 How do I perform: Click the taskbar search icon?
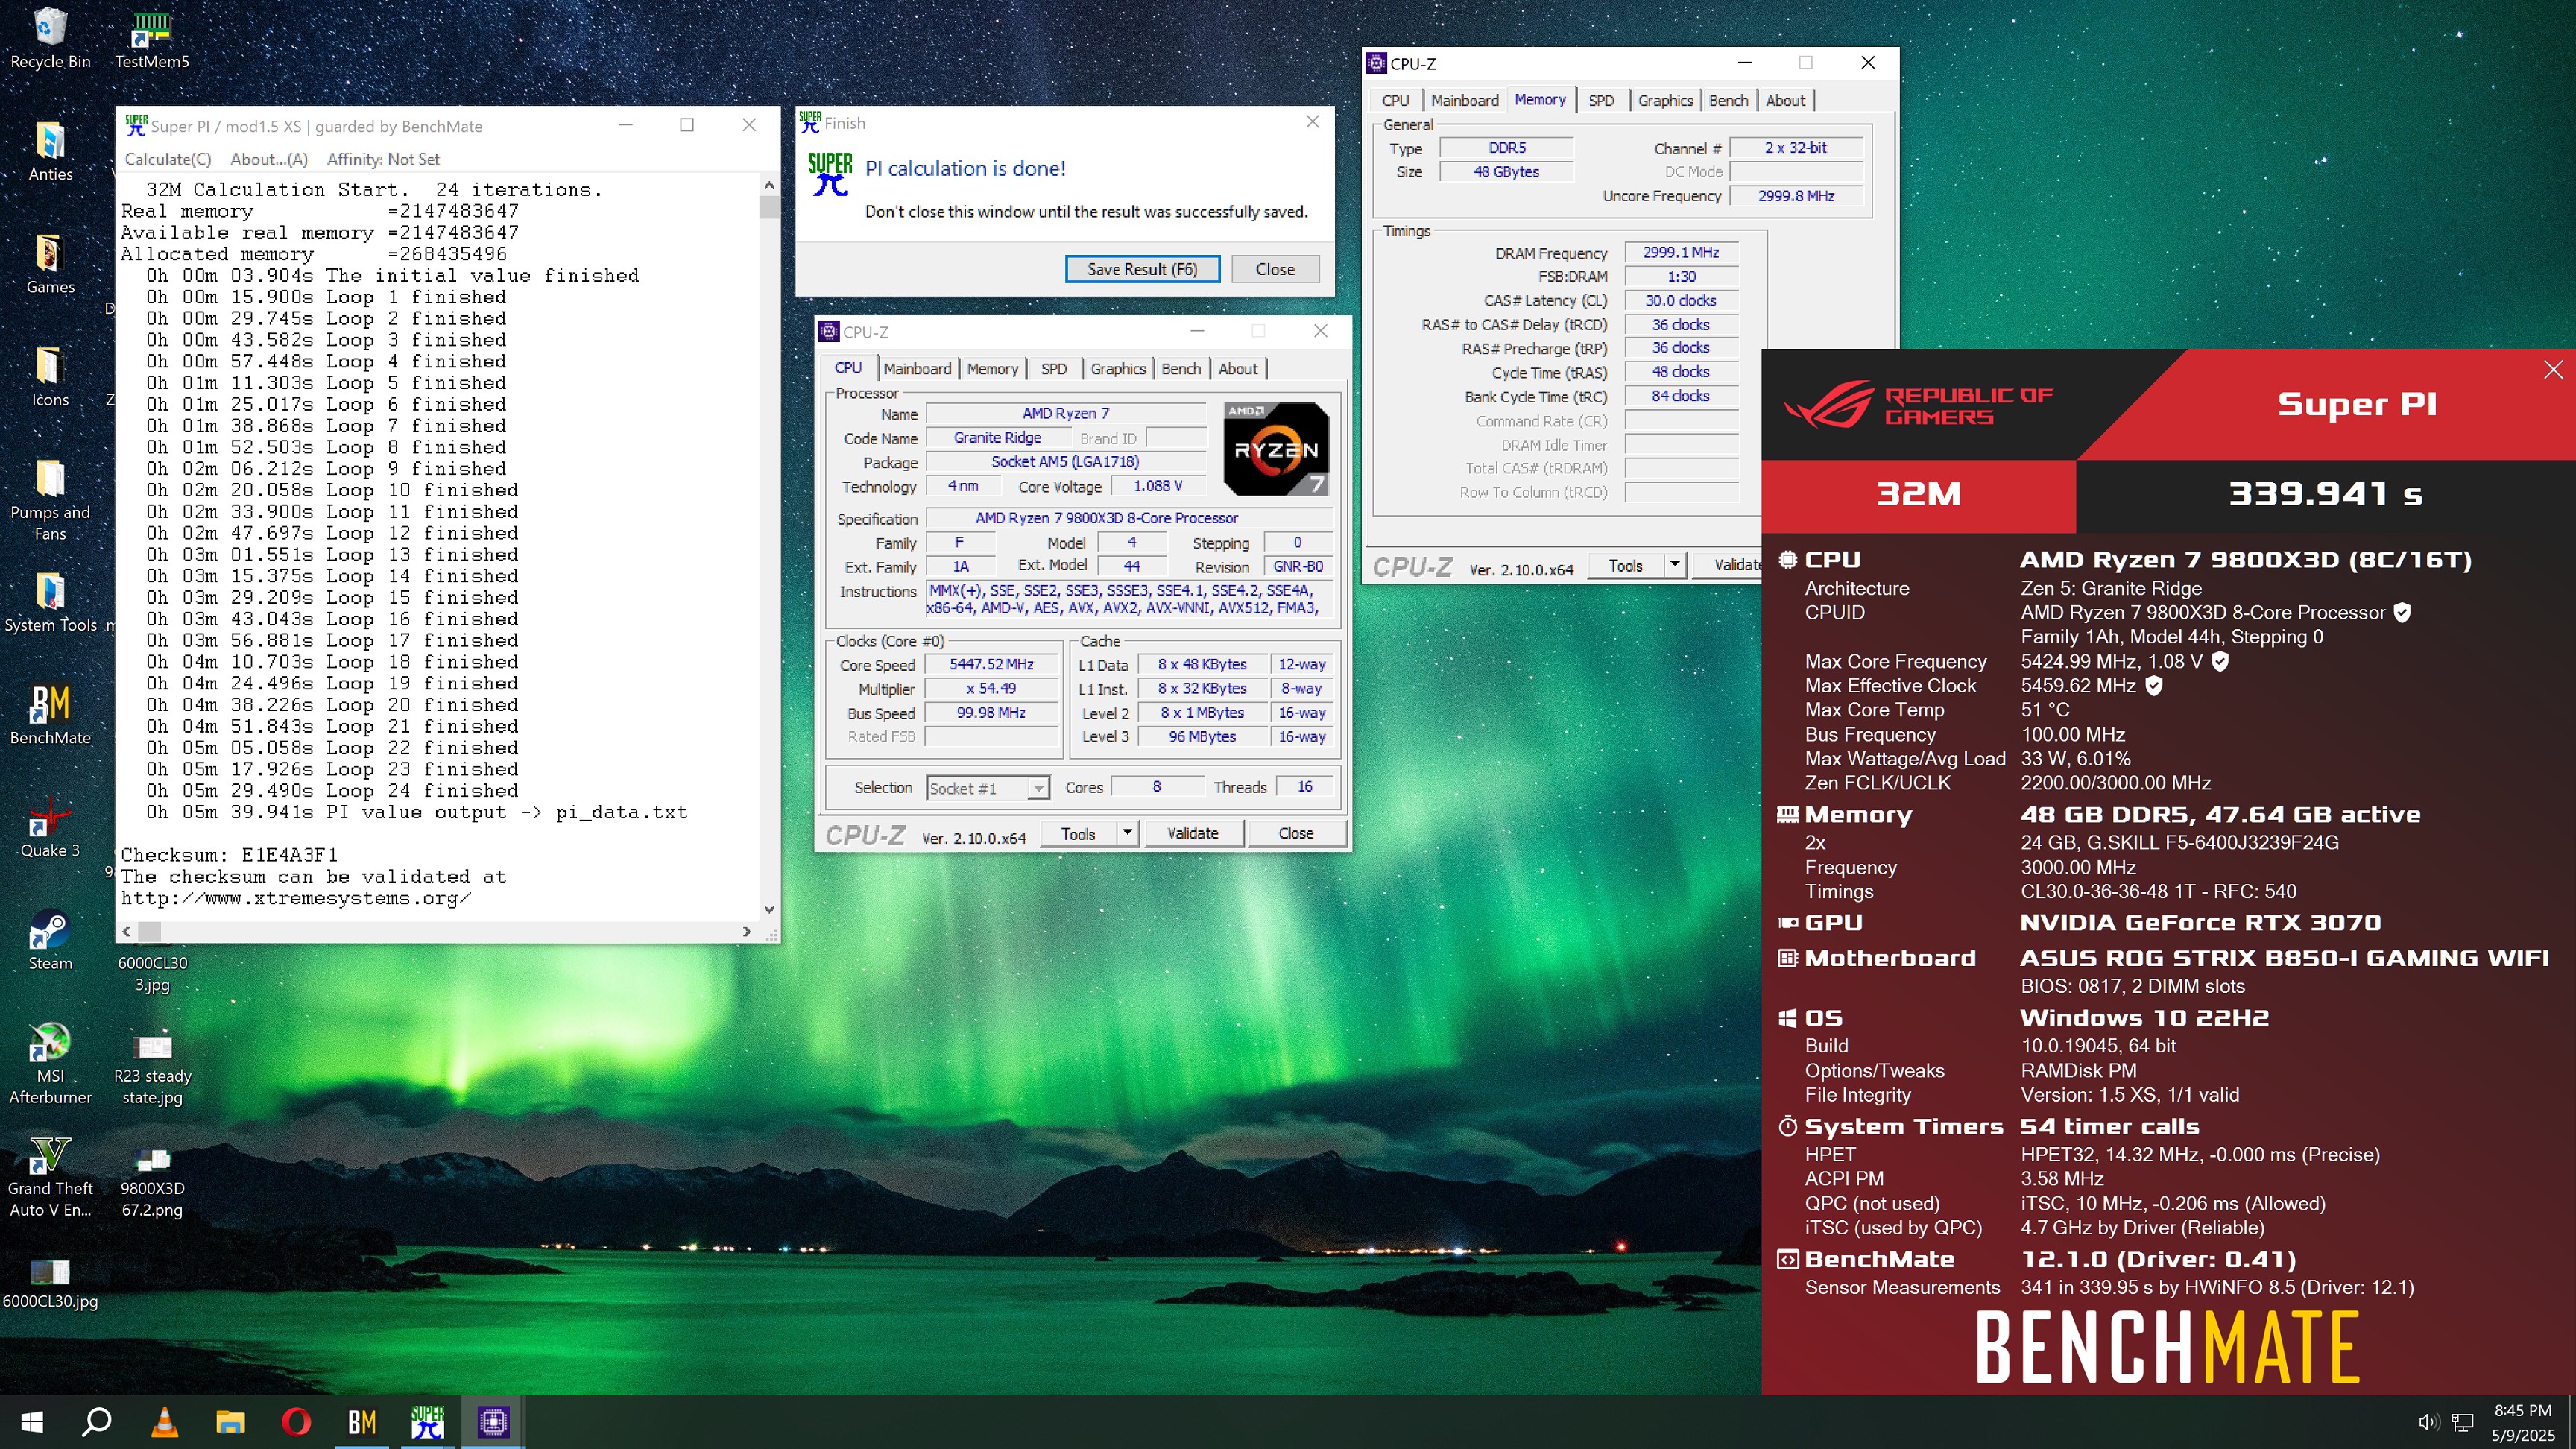pos(97,1421)
